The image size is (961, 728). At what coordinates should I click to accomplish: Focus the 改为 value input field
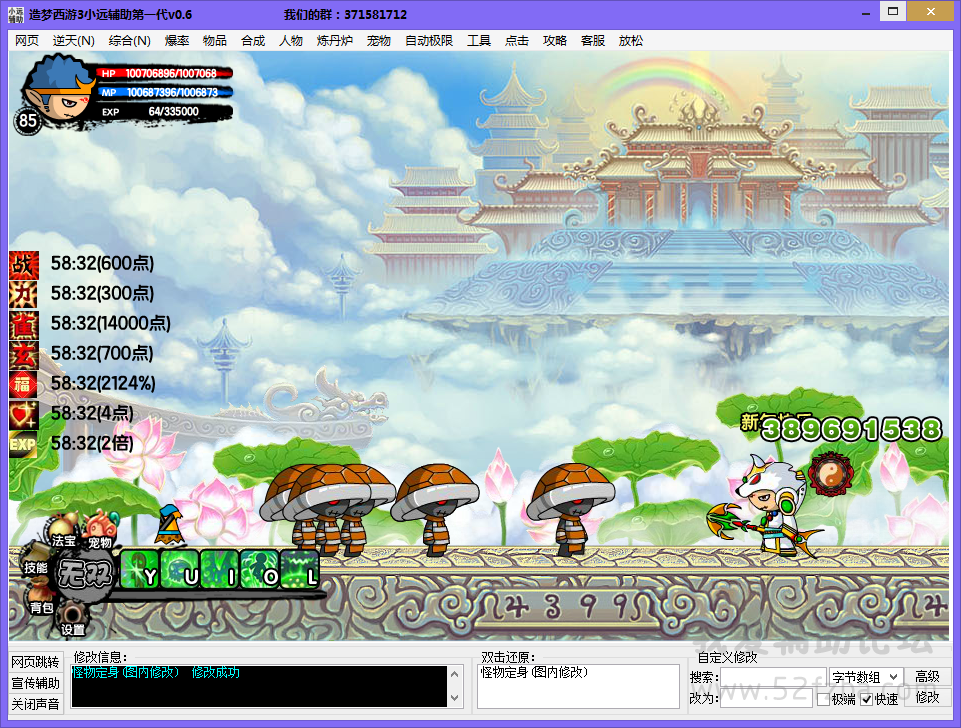(x=766, y=698)
